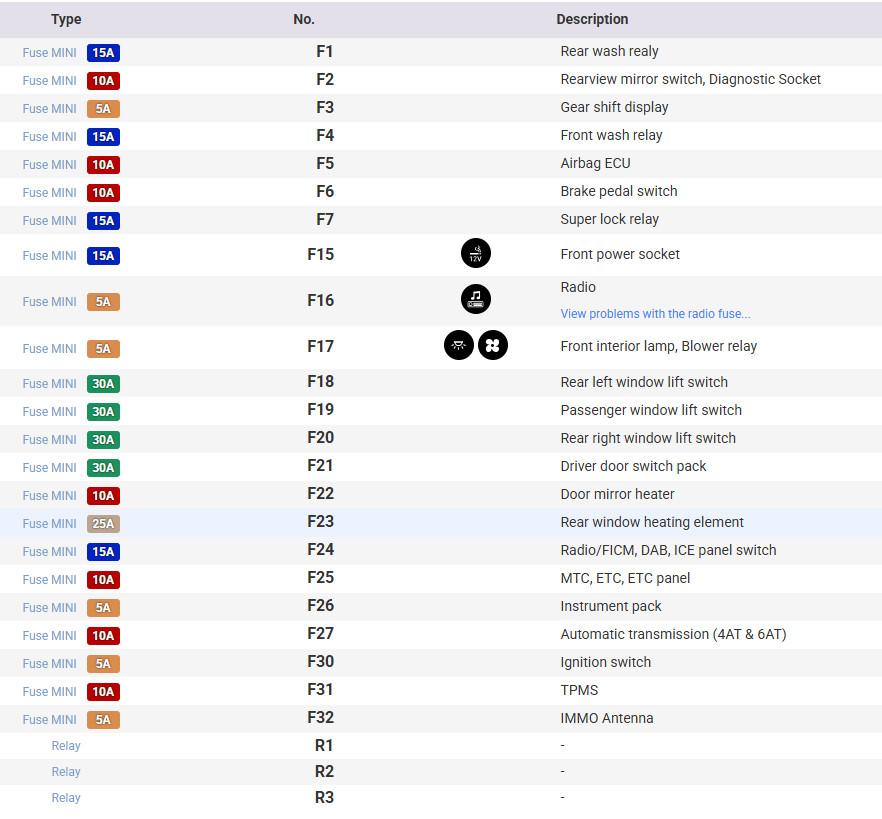Click the radio music icon for F16
The height and width of the screenshot is (819, 882).
coord(475,299)
